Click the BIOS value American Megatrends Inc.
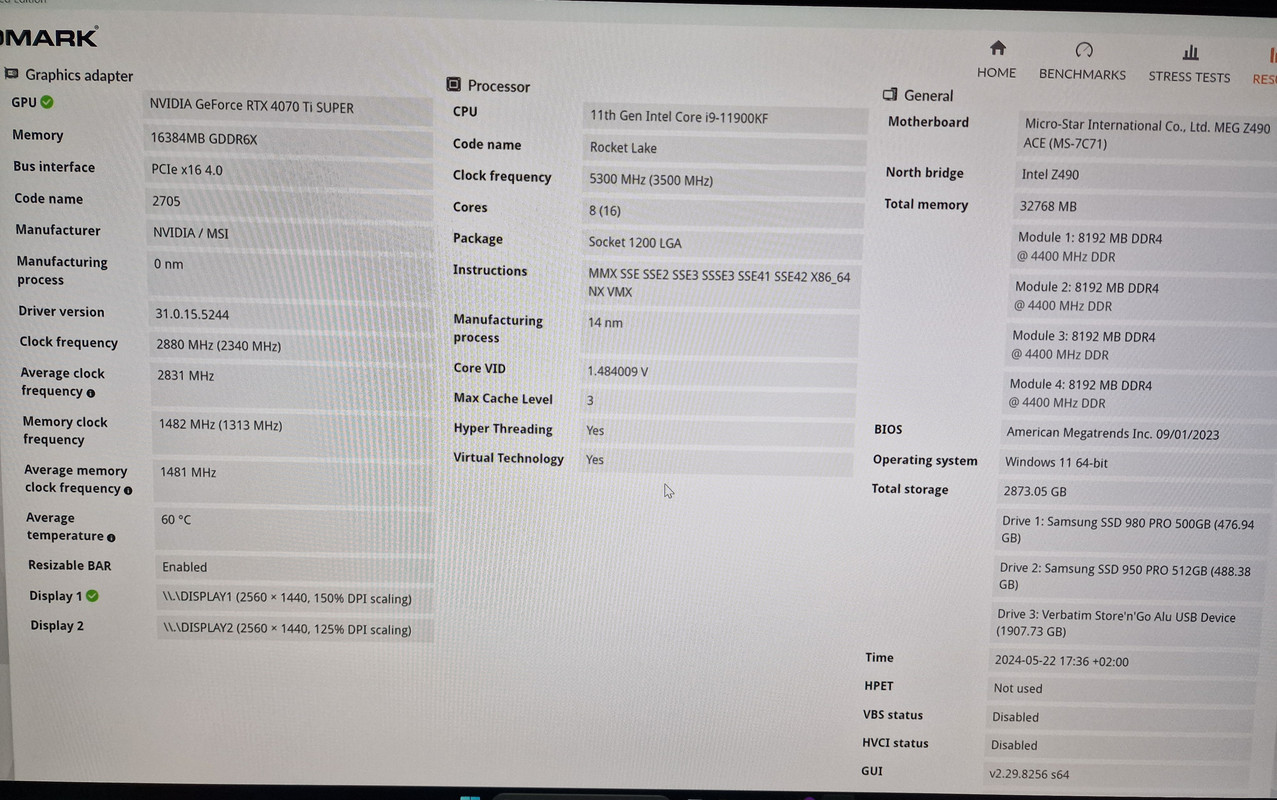The height and width of the screenshot is (800, 1277). coord(1113,434)
